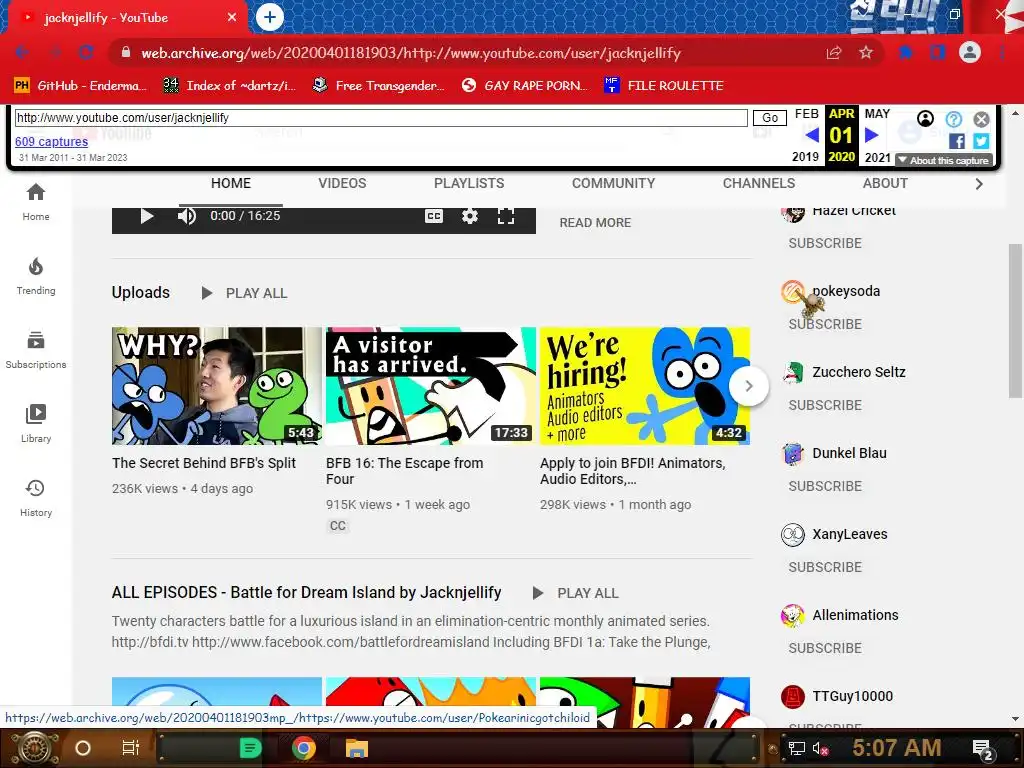
Task: Open TTGuy10000 channel avatar
Action: pyautogui.click(x=793, y=696)
